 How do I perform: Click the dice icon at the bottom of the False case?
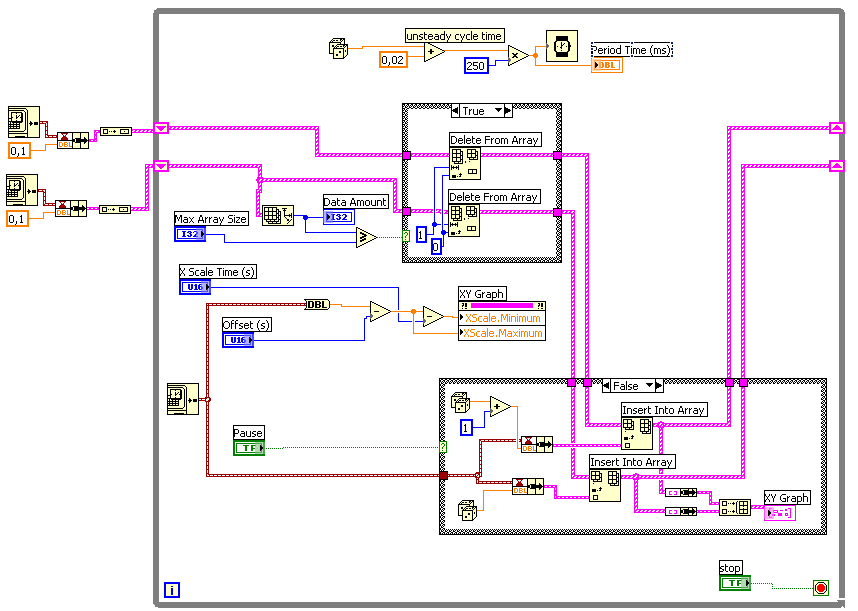tap(467, 510)
